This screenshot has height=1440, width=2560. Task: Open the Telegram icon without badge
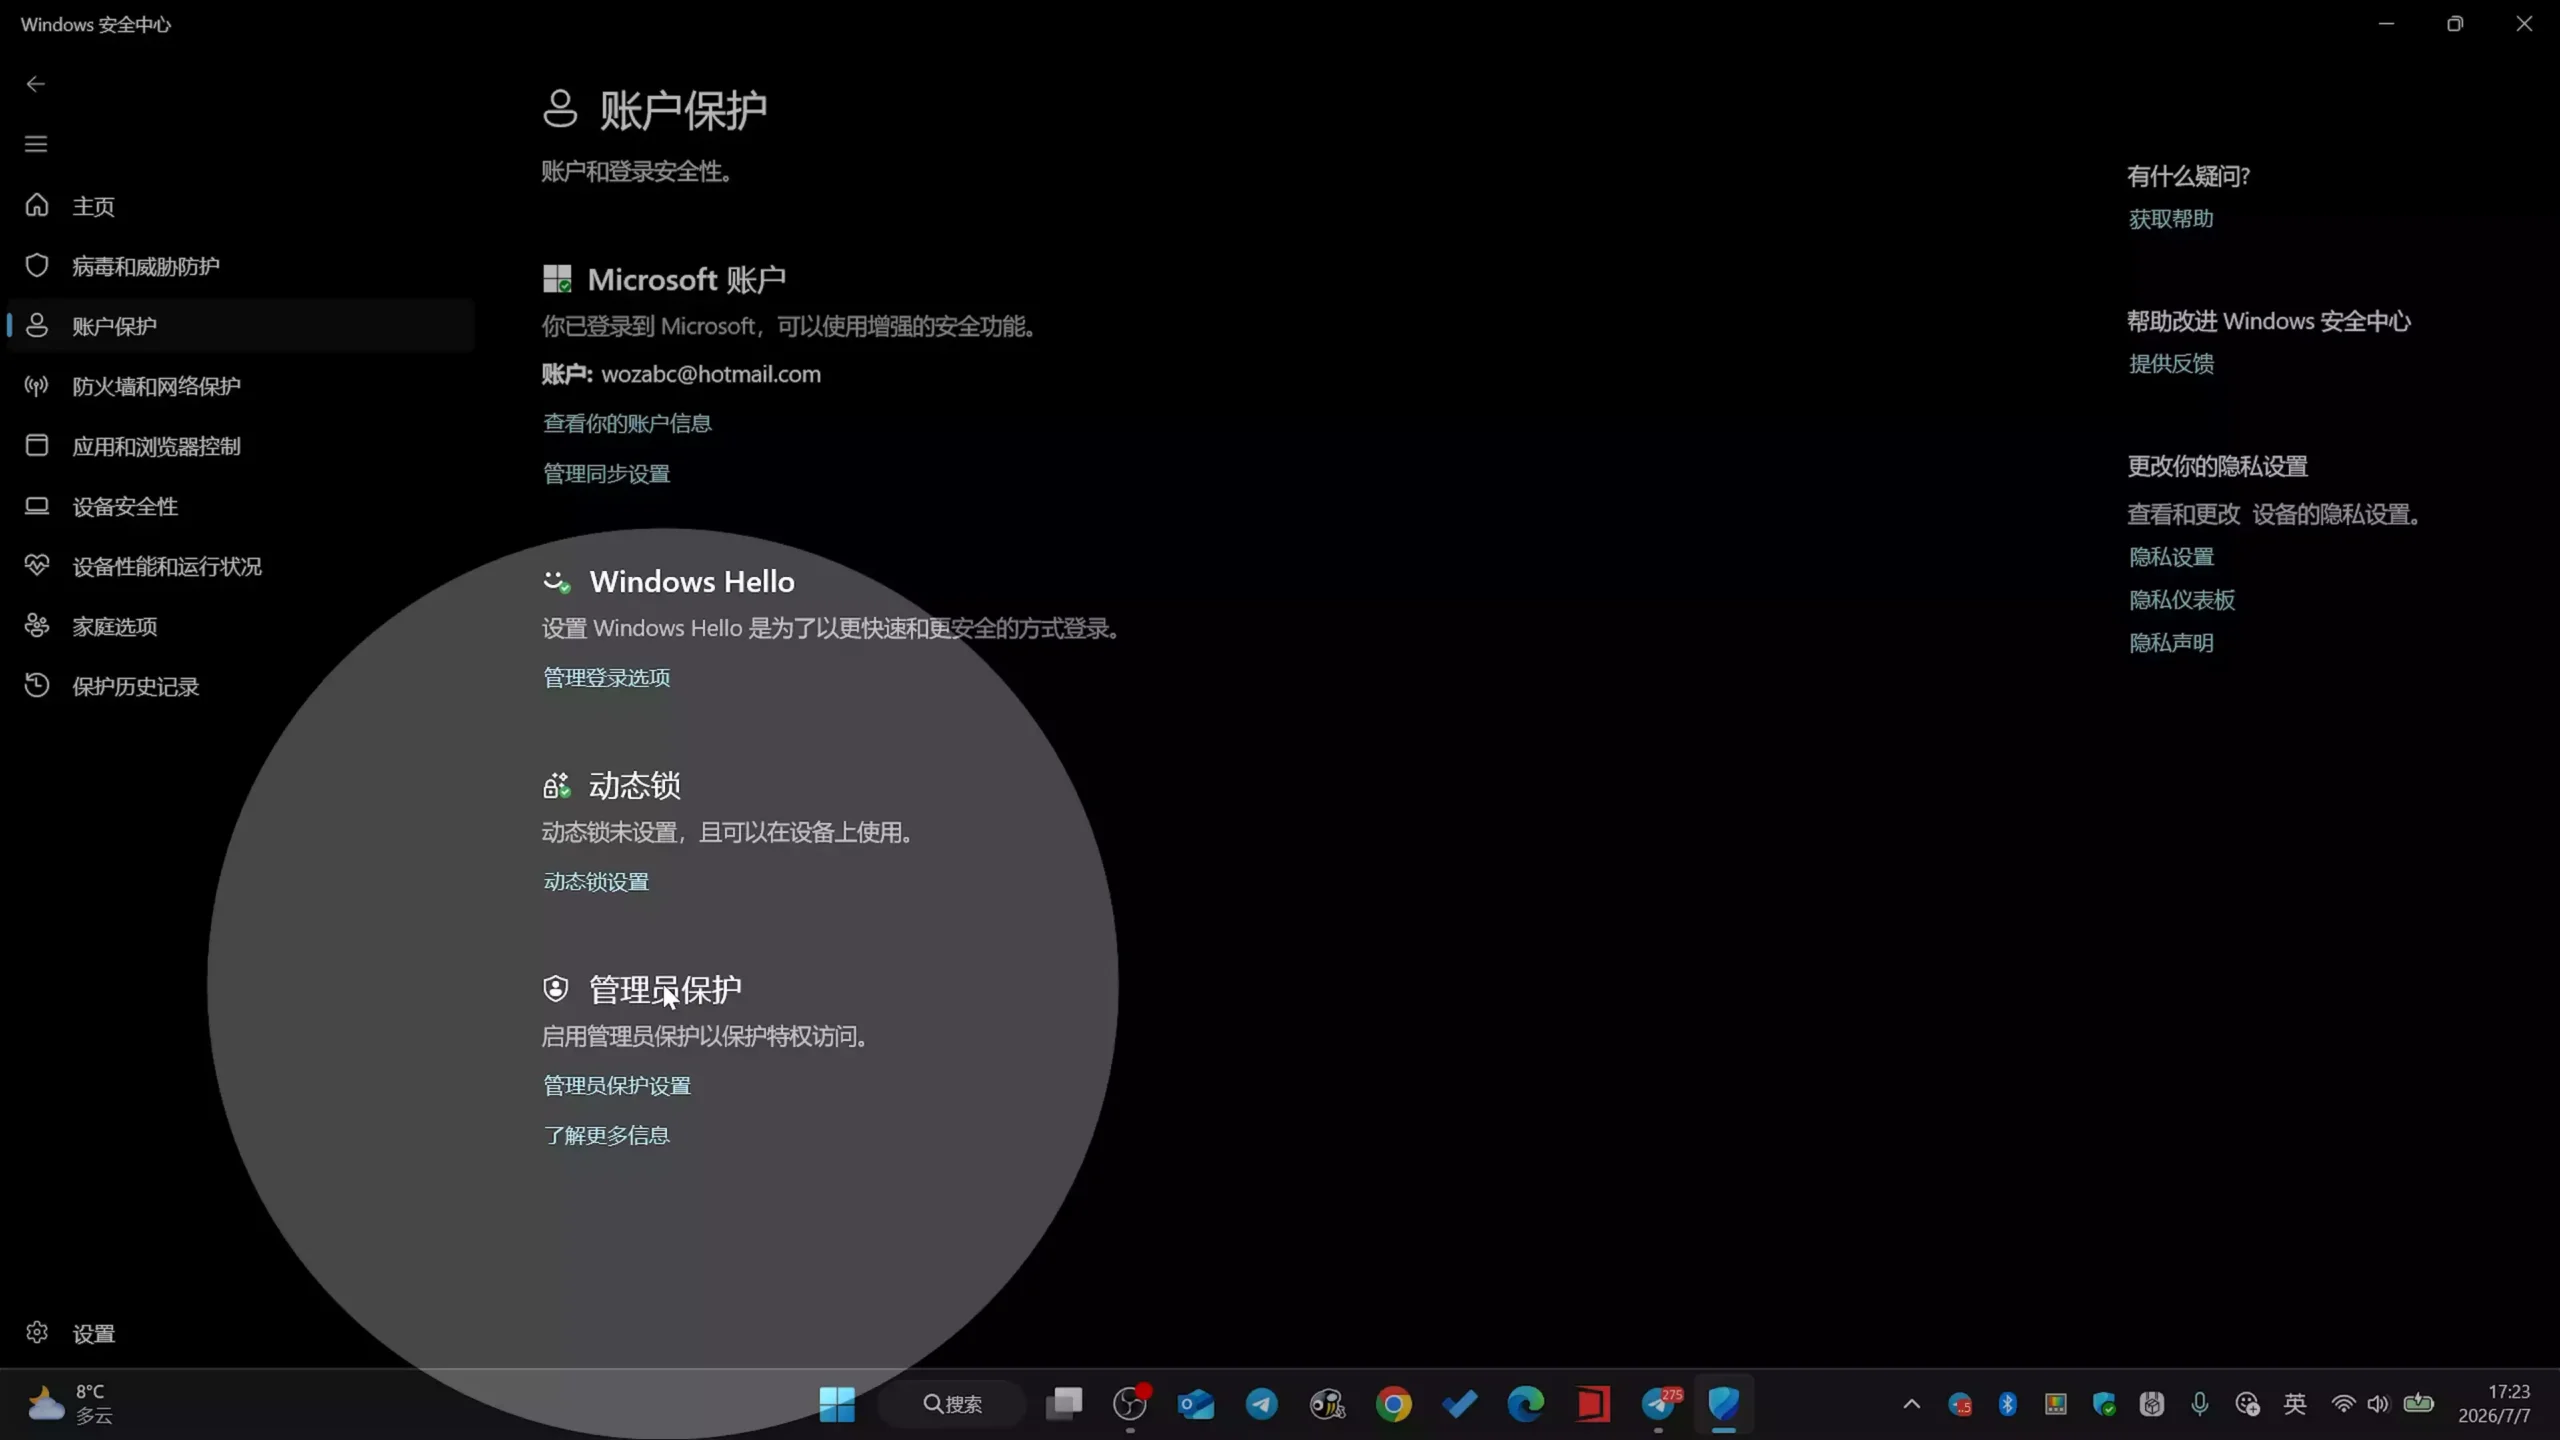click(x=1262, y=1404)
